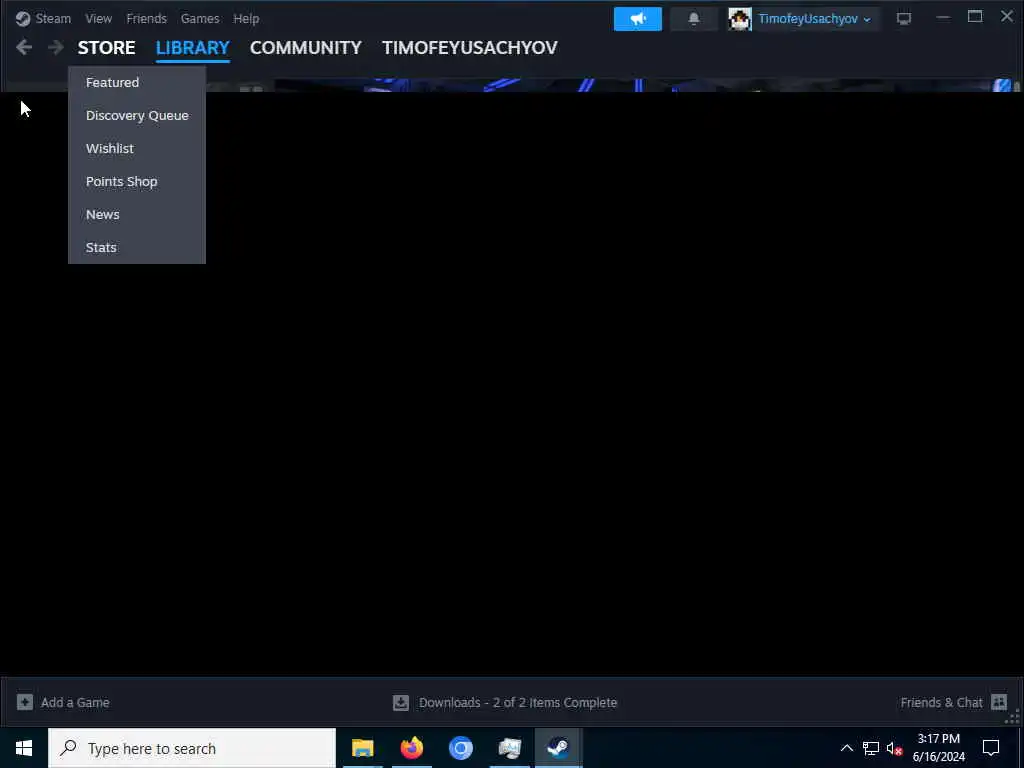Open File Explorer from taskbar
This screenshot has height=768, width=1024.
[x=362, y=748]
